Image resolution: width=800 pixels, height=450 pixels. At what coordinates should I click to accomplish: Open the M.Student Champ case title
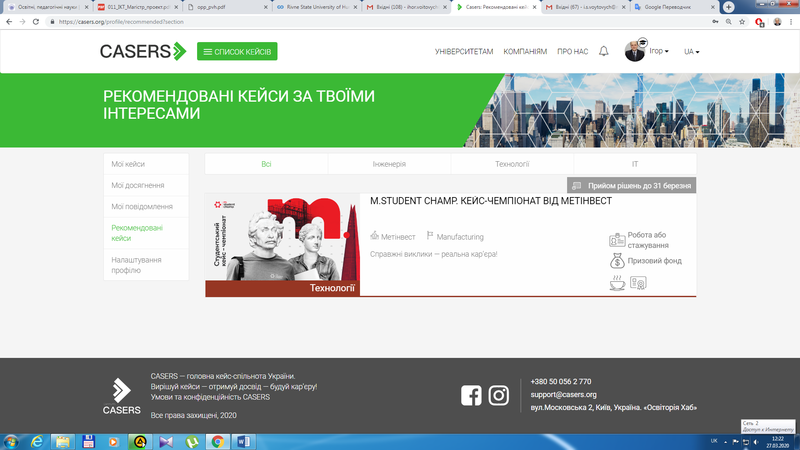tap(491, 201)
